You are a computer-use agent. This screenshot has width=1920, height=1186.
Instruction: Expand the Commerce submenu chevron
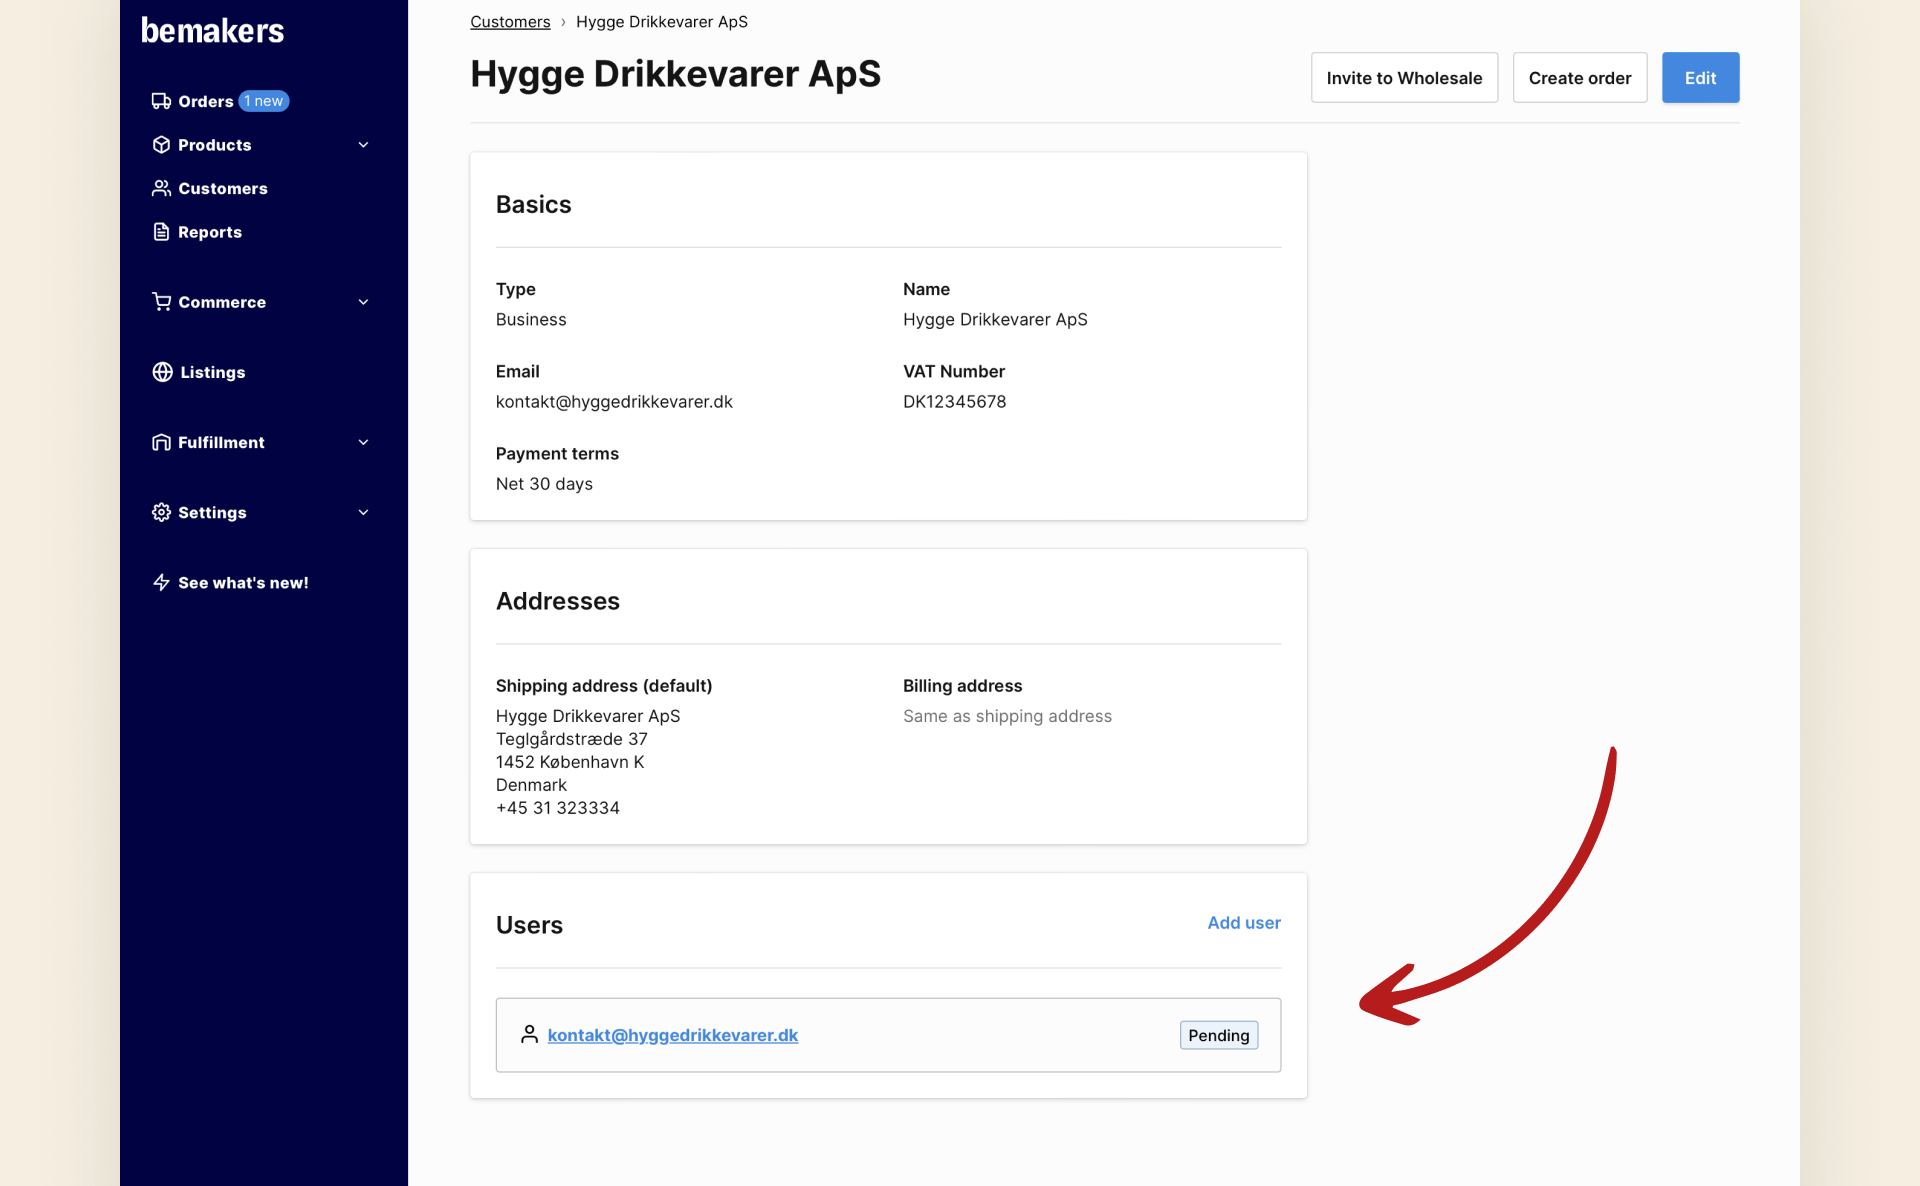[x=363, y=302]
